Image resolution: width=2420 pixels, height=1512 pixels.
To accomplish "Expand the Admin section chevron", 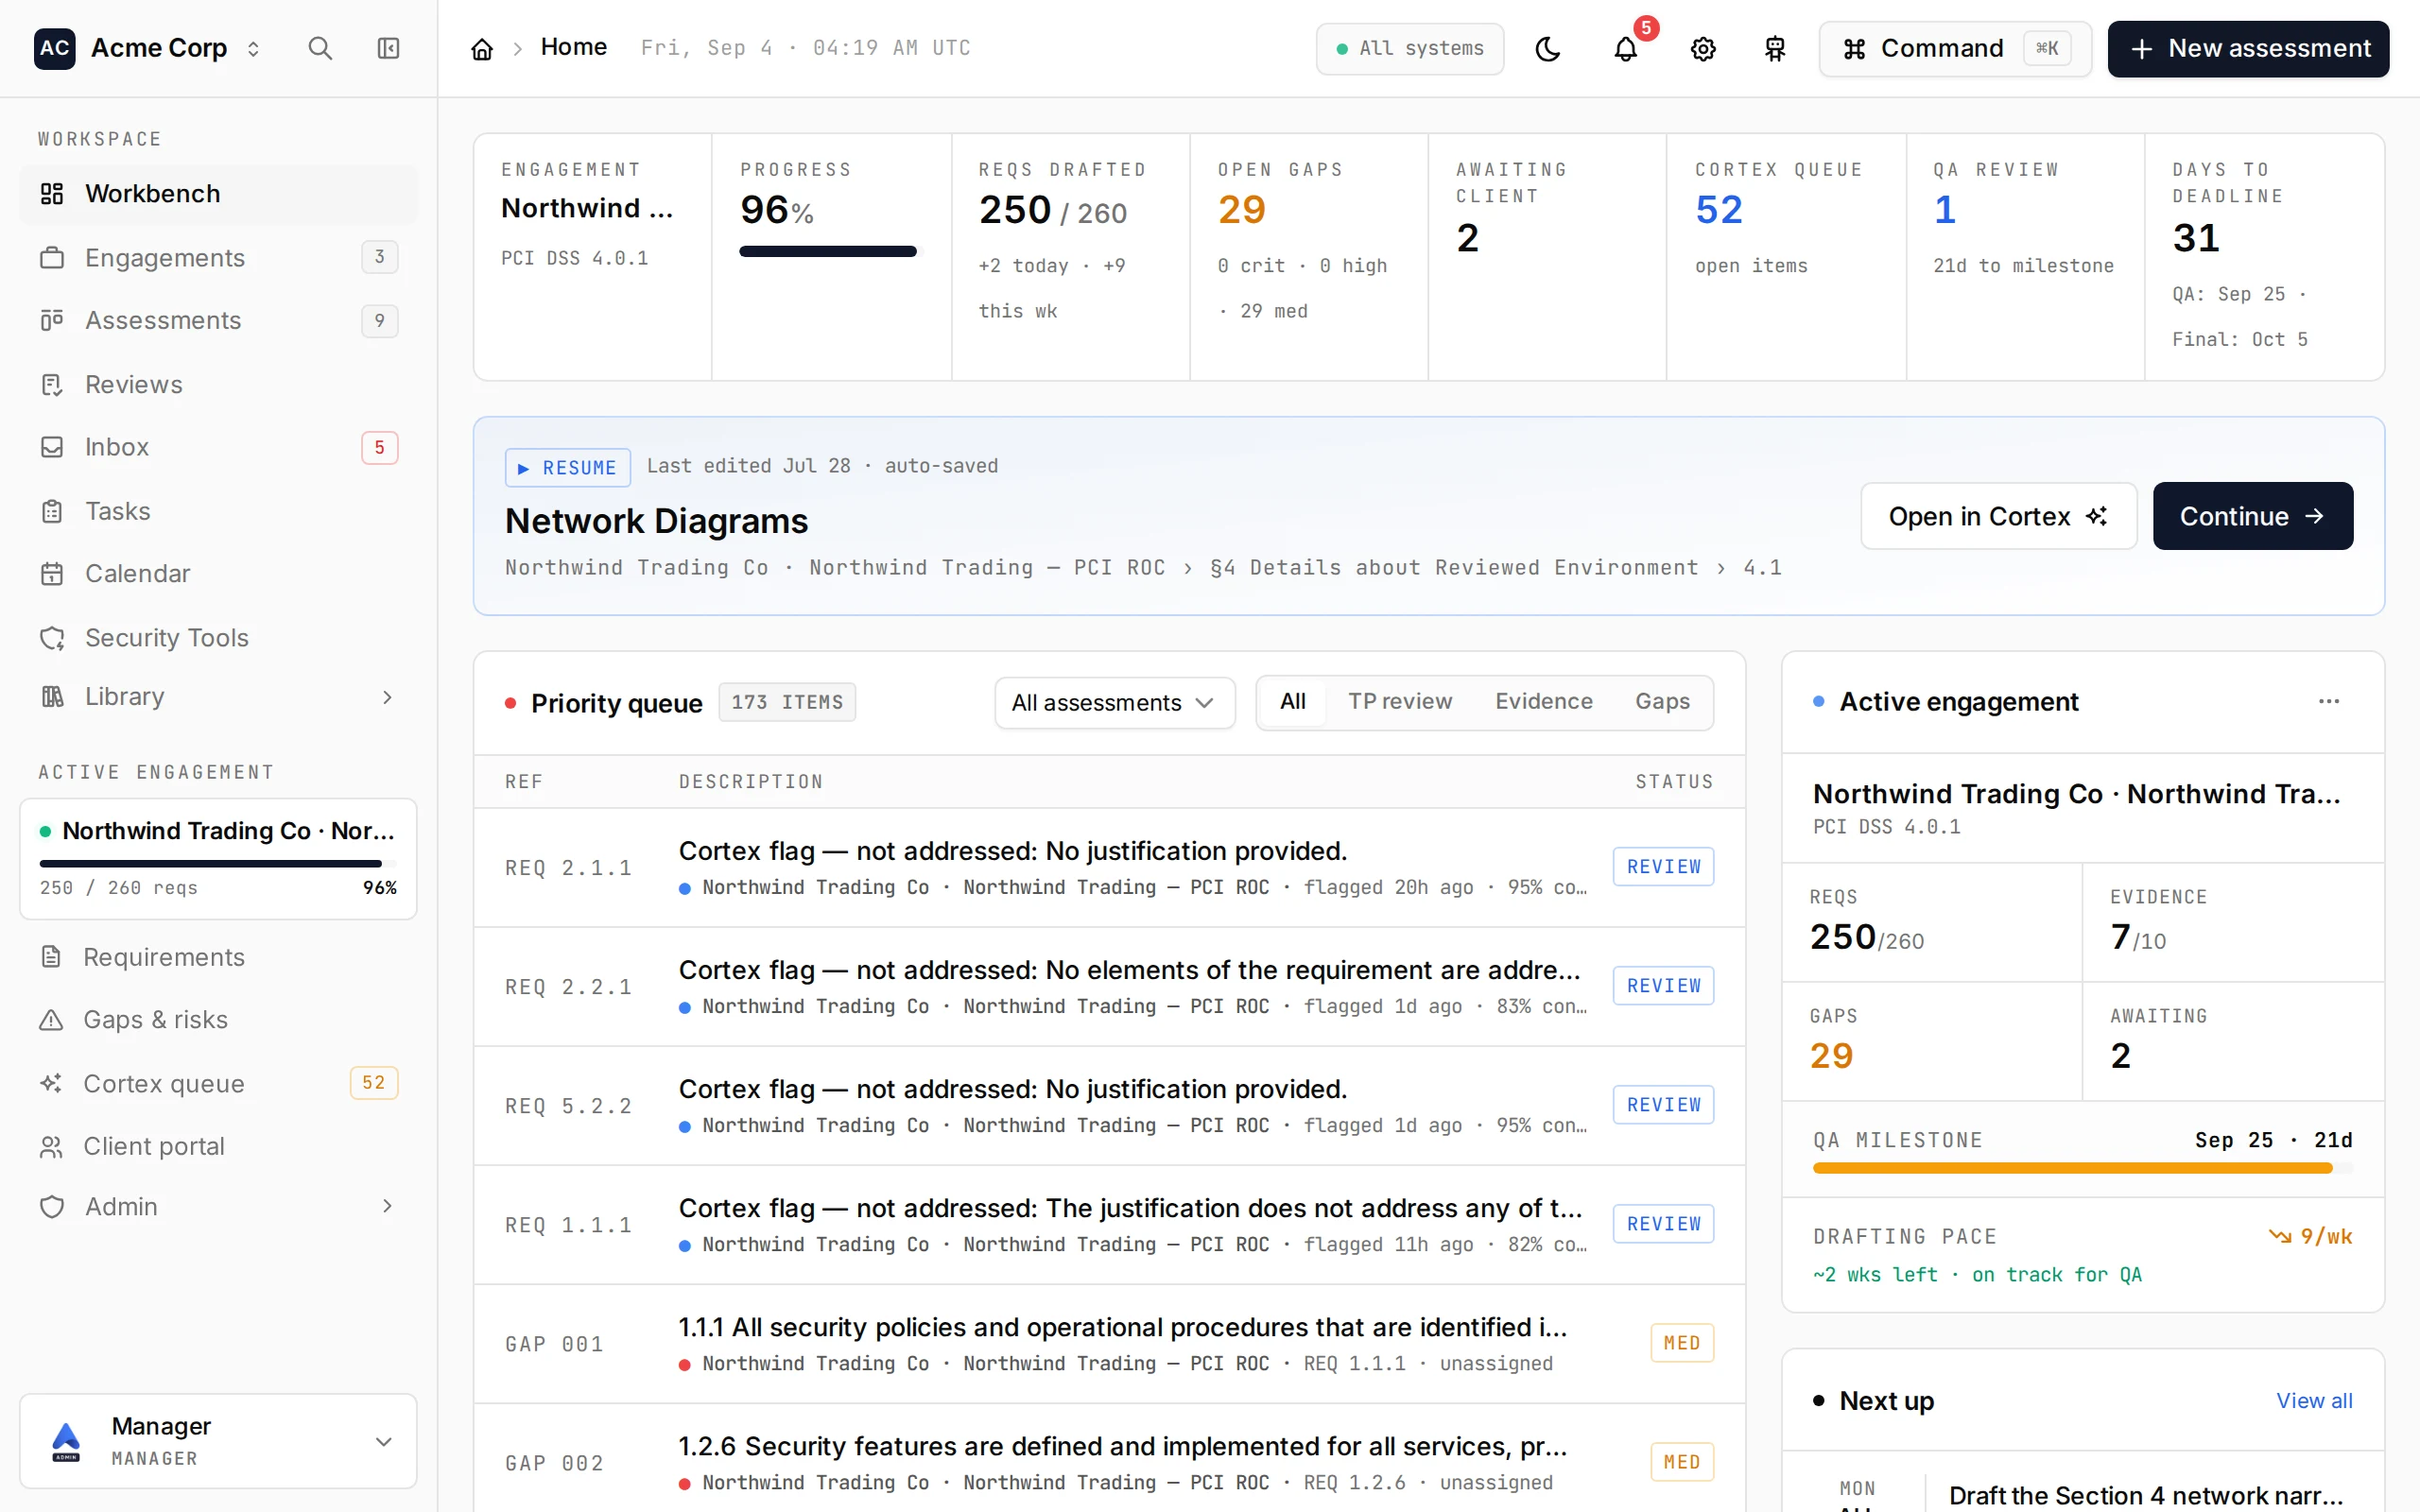I will (387, 1207).
